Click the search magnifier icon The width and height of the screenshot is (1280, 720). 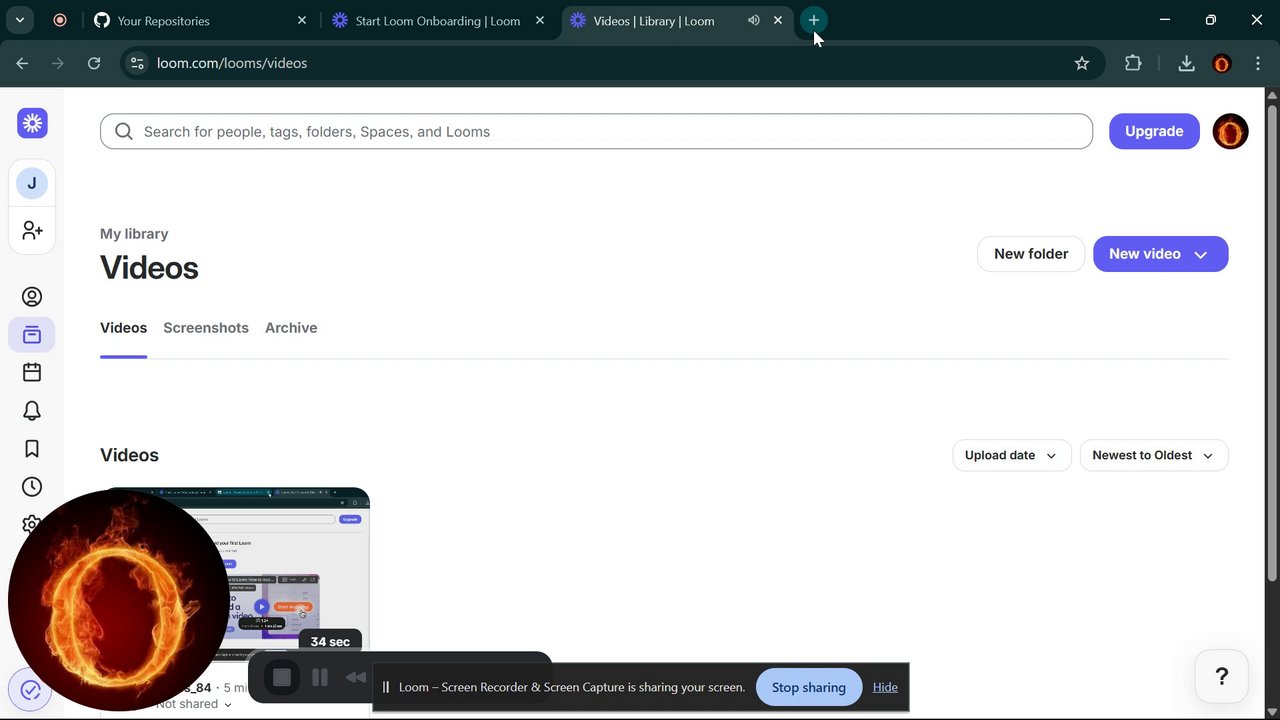pyautogui.click(x=124, y=131)
